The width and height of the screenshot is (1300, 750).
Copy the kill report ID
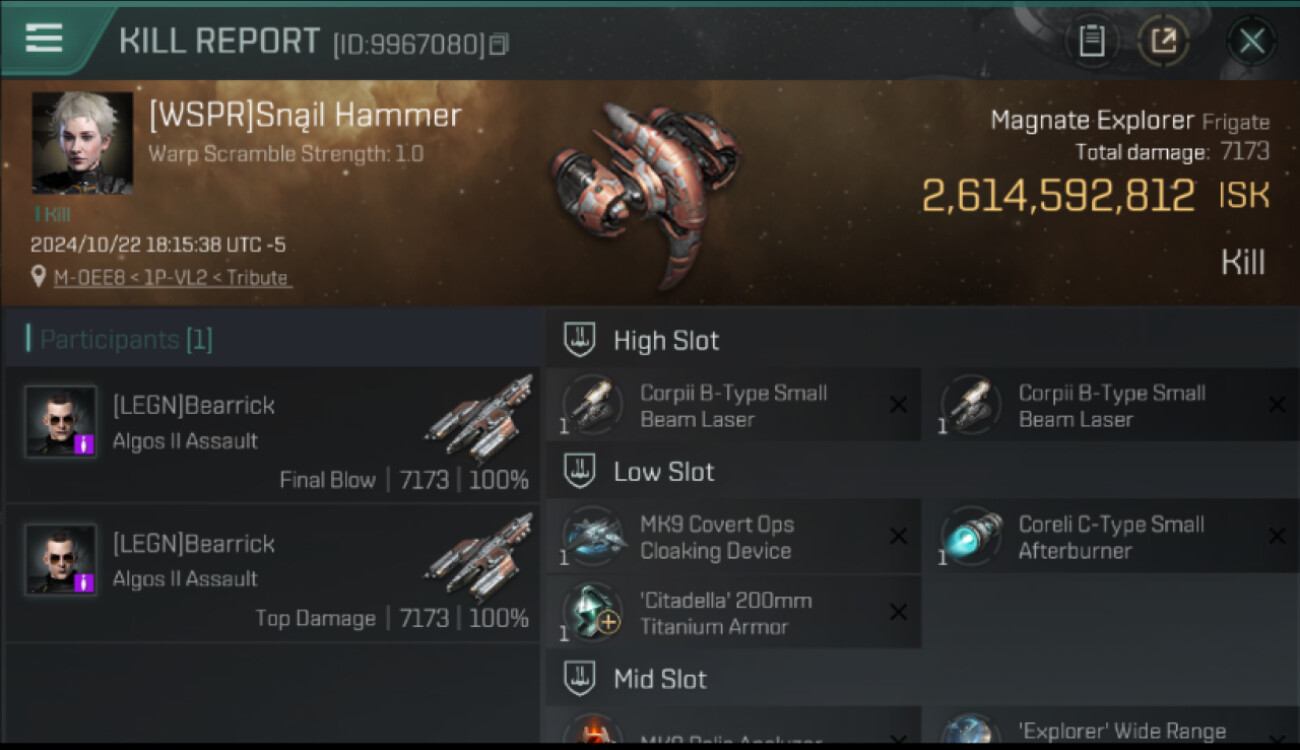(x=498, y=44)
